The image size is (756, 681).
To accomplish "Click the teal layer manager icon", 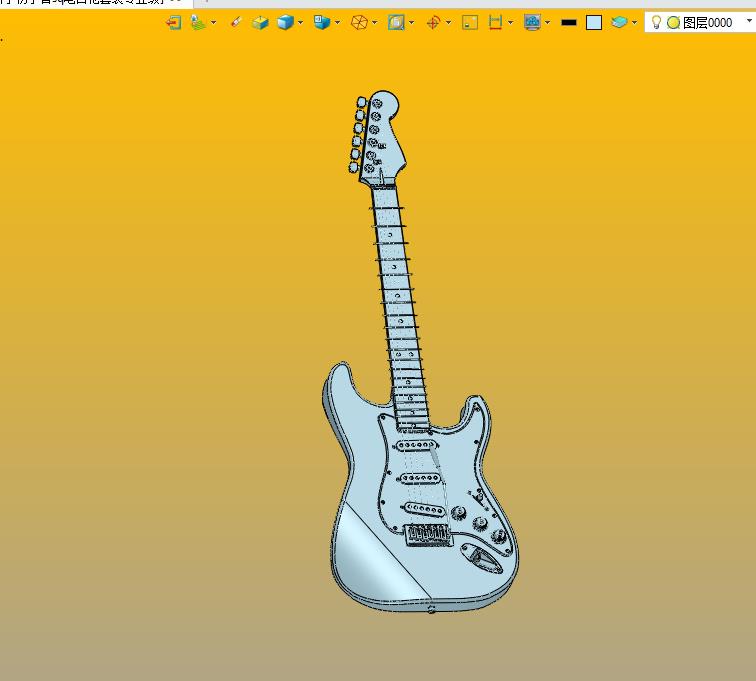I will point(619,22).
